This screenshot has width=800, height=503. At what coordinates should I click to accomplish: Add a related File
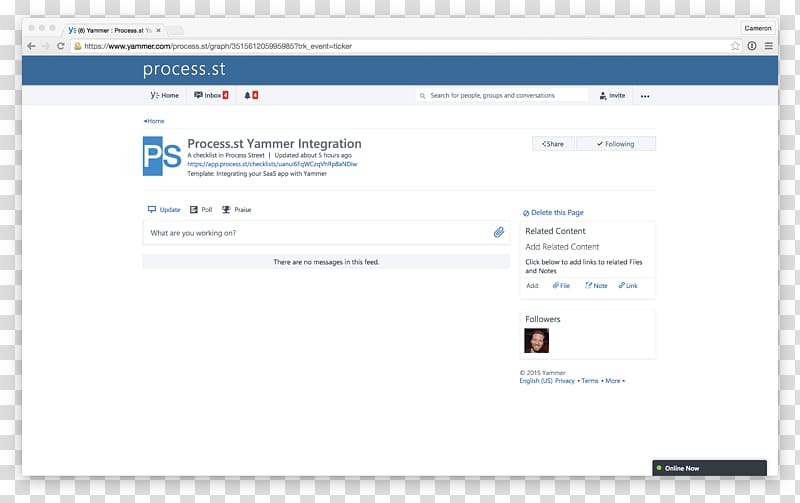pos(561,286)
